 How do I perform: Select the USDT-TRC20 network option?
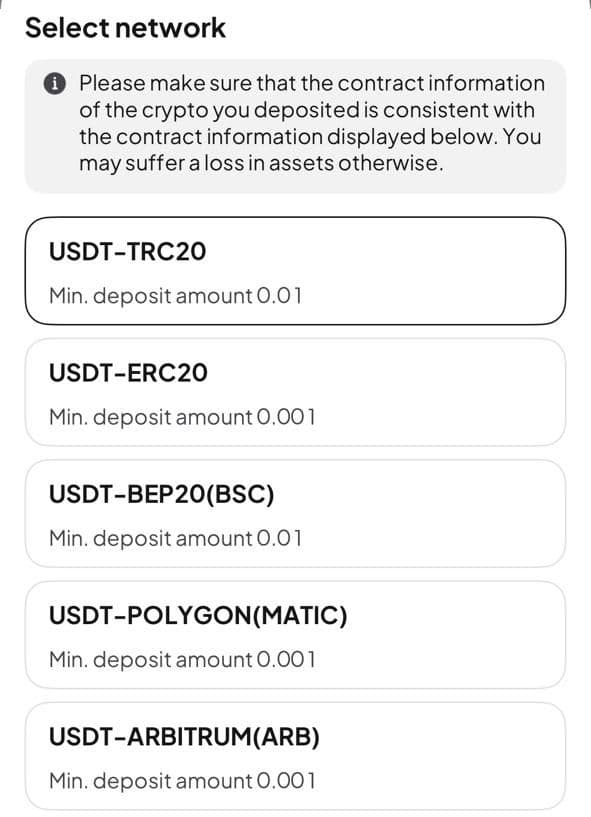295,271
